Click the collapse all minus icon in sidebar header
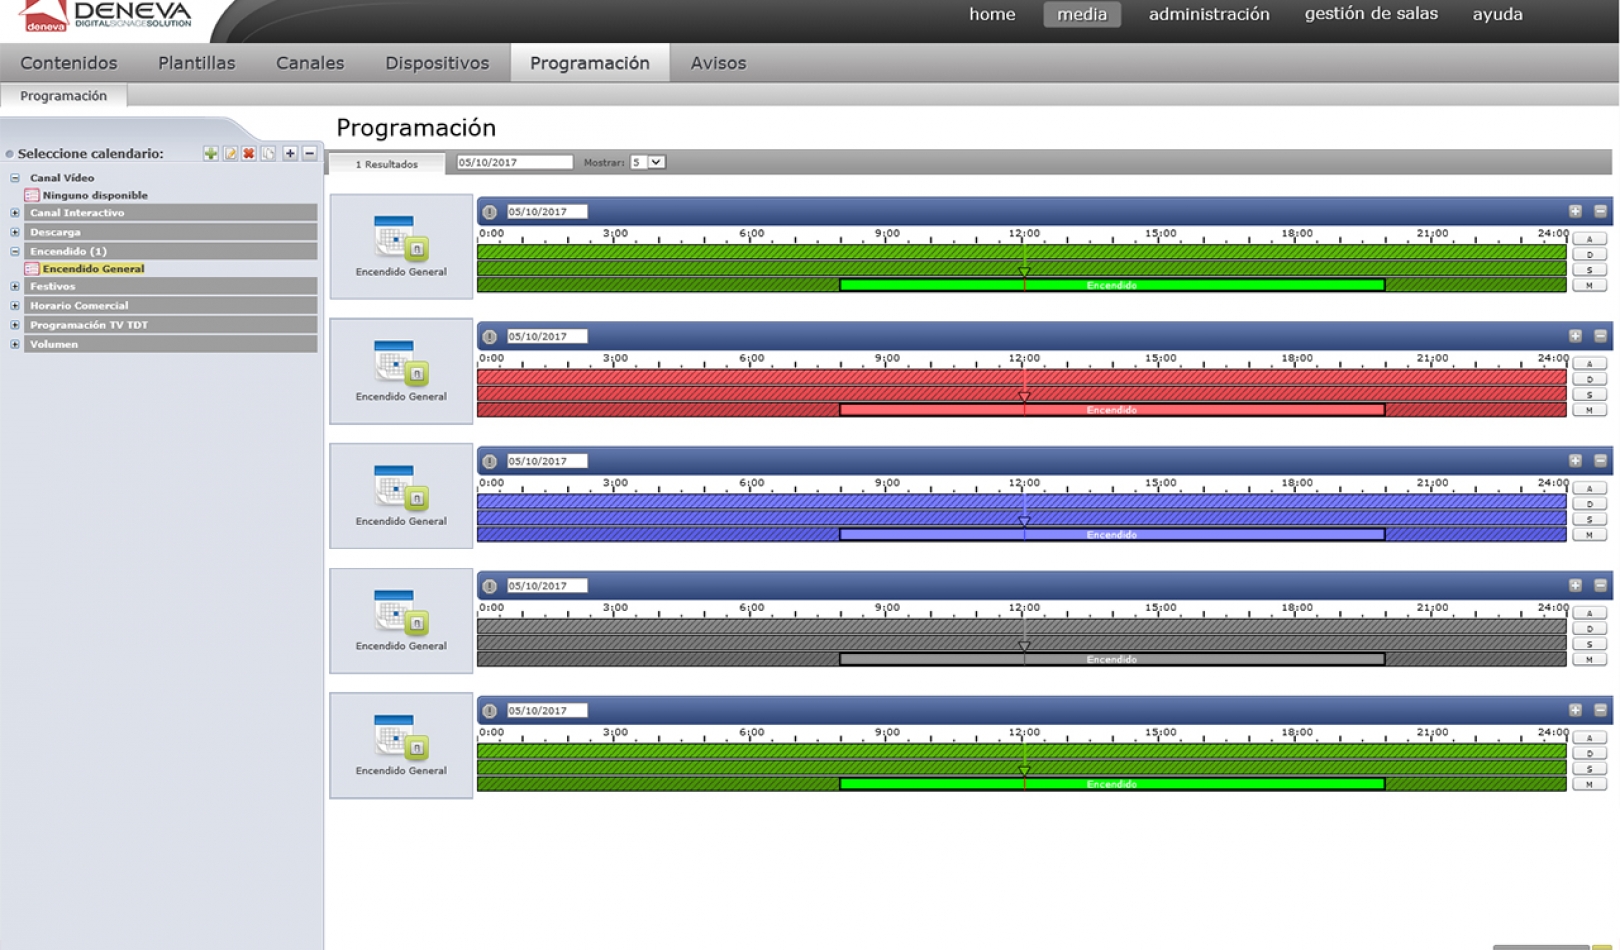The width and height of the screenshot is (1620, 950). tap(310, 153)
